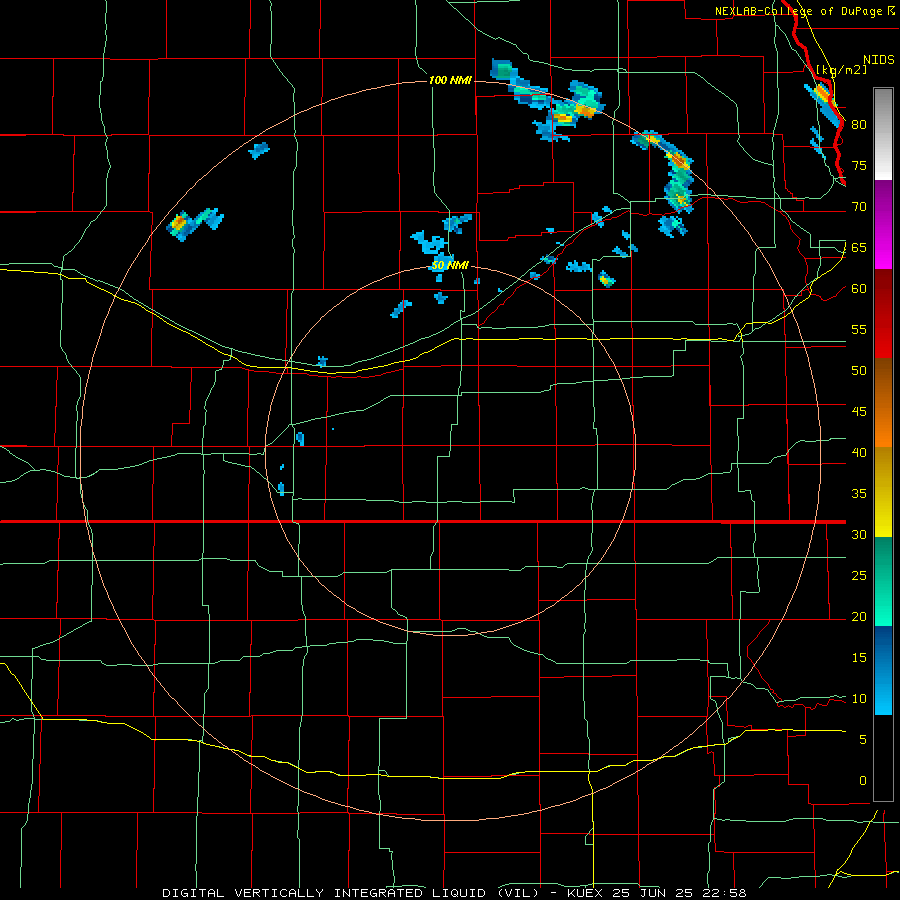Pick the green-teal segment of the color bar
Viewport: 900px width, 900px height.
883,581
